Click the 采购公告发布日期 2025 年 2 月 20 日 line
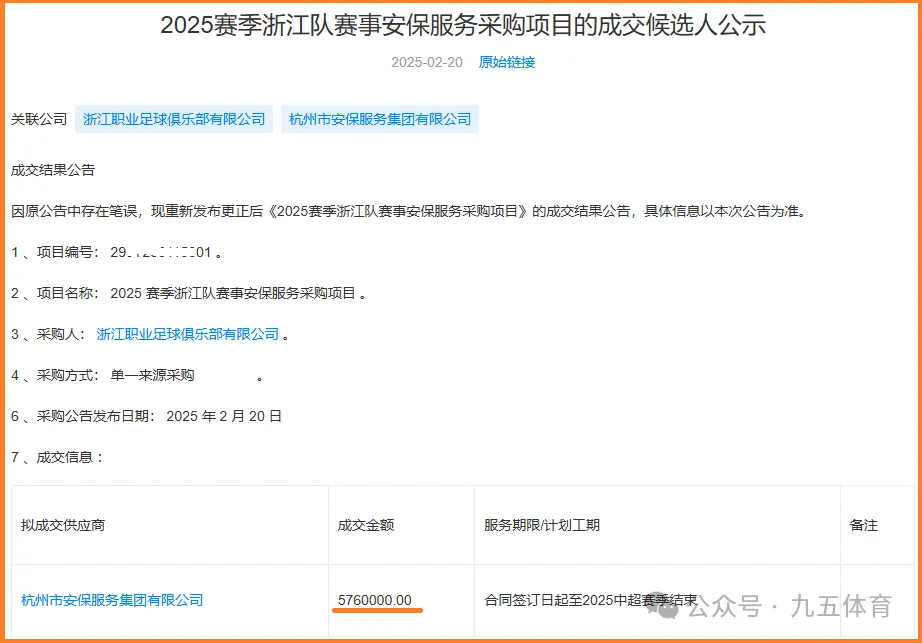 pyautogui.click(x=146, y=417)
